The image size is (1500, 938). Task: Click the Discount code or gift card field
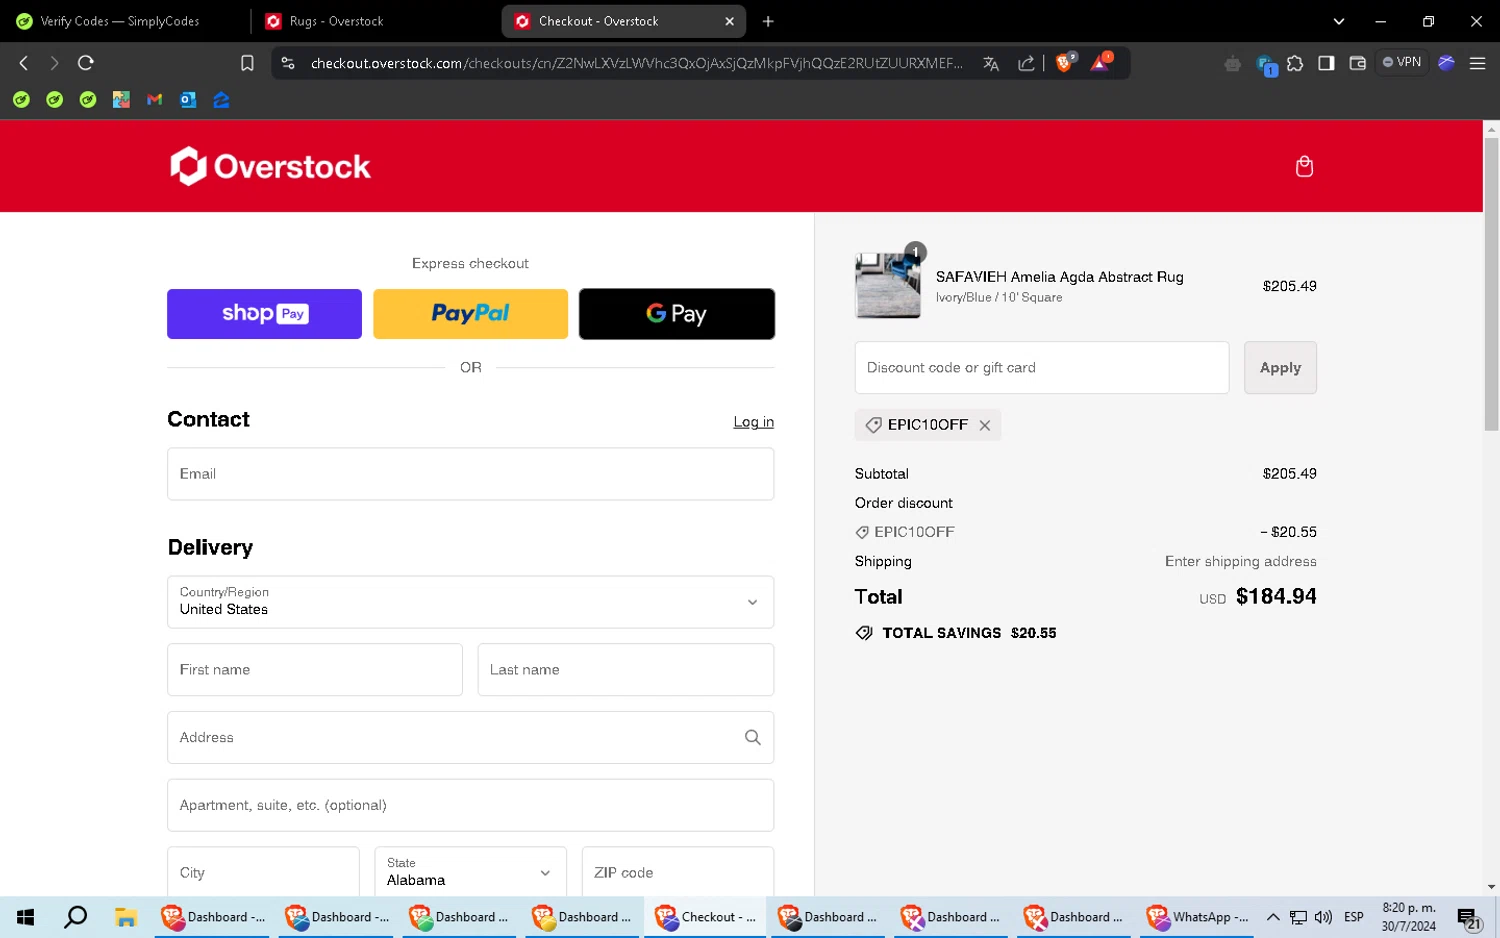coord(1042,368)
